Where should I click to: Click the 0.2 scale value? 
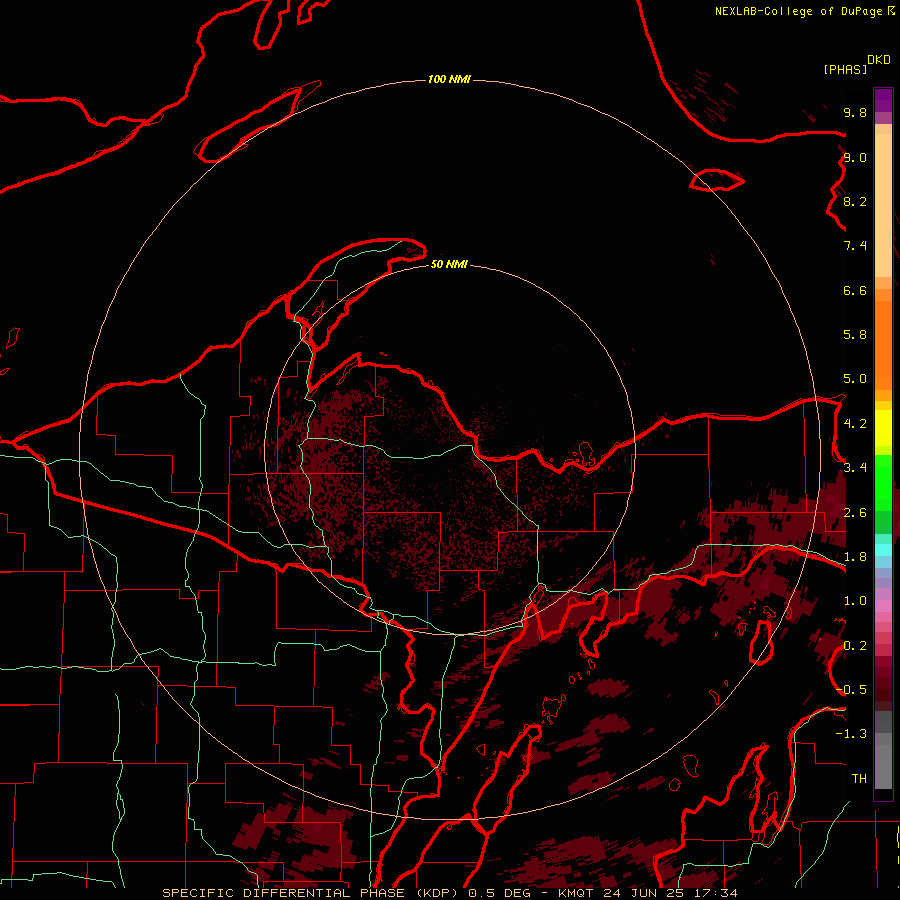click(x=855, y=646)
